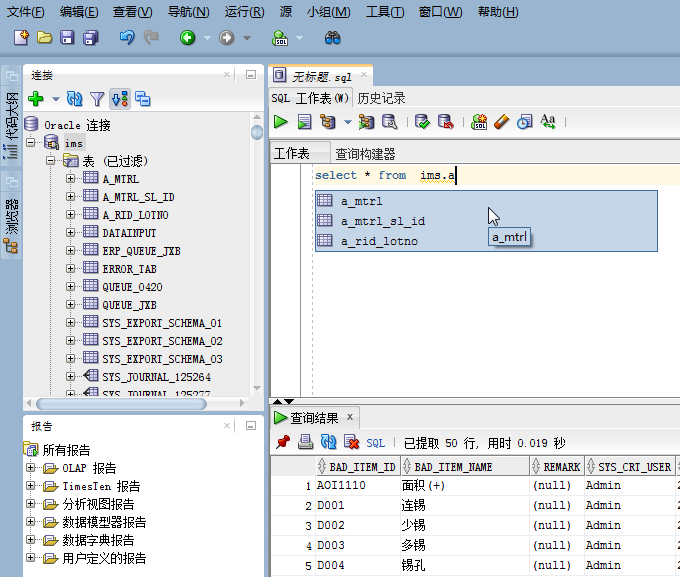The width and height of the screenshot is (680, 577).
Task: Pin the query result with pushpin icon
Action: [x=283, y=442]
